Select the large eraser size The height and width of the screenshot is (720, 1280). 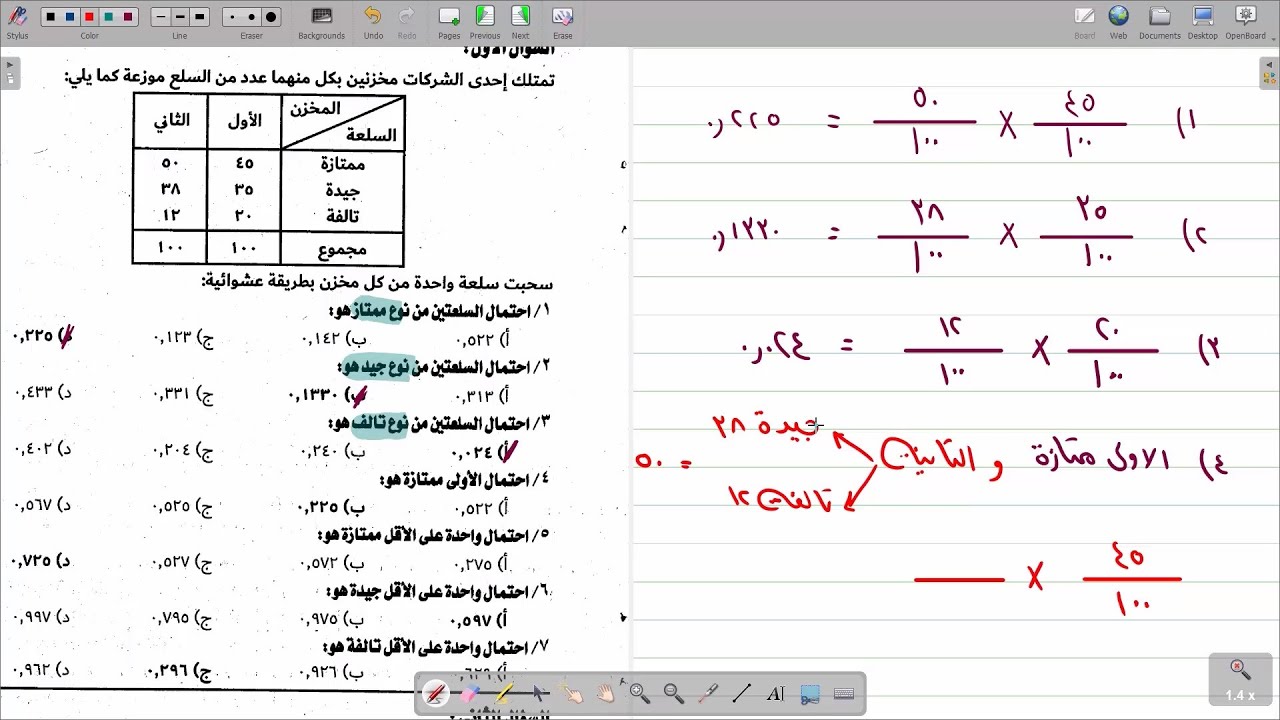point(271,17)
